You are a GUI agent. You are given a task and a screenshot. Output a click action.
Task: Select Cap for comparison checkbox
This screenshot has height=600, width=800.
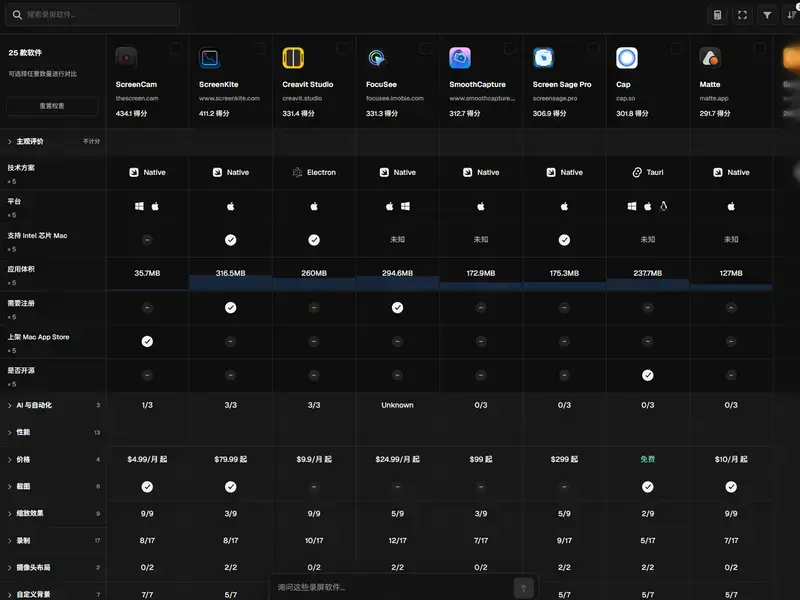676,48
